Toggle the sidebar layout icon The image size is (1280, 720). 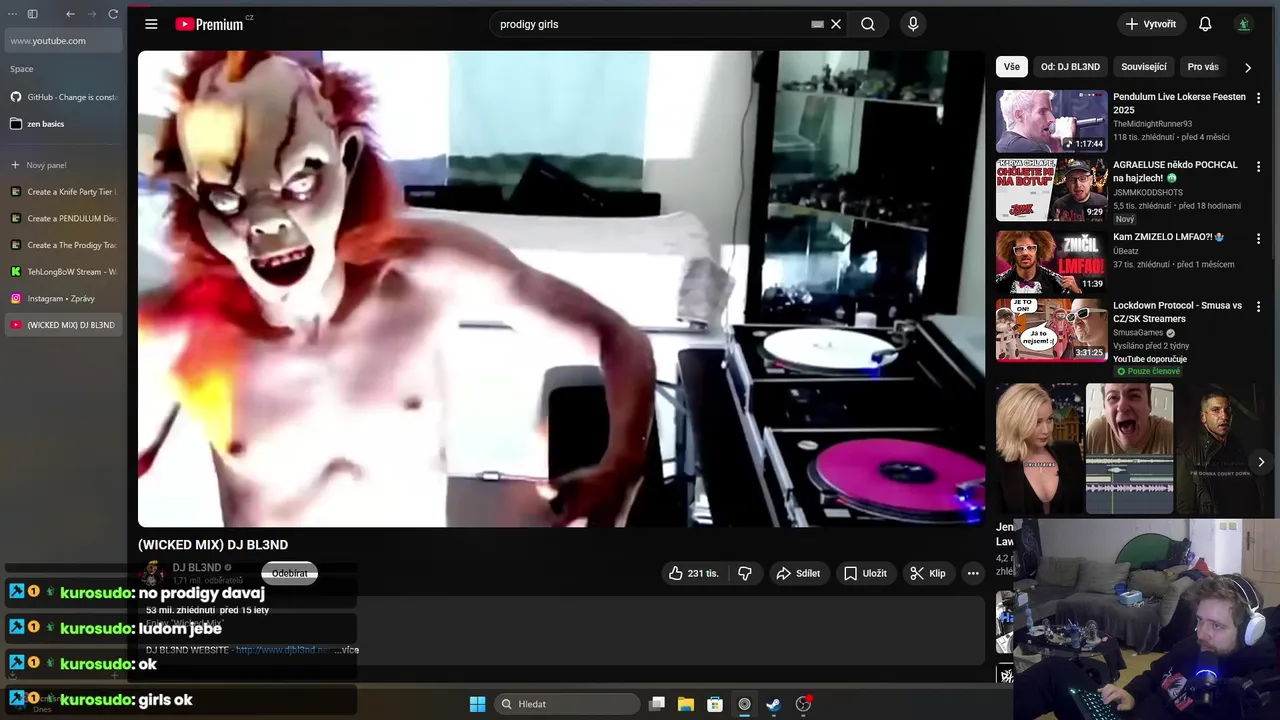point(32,14)
